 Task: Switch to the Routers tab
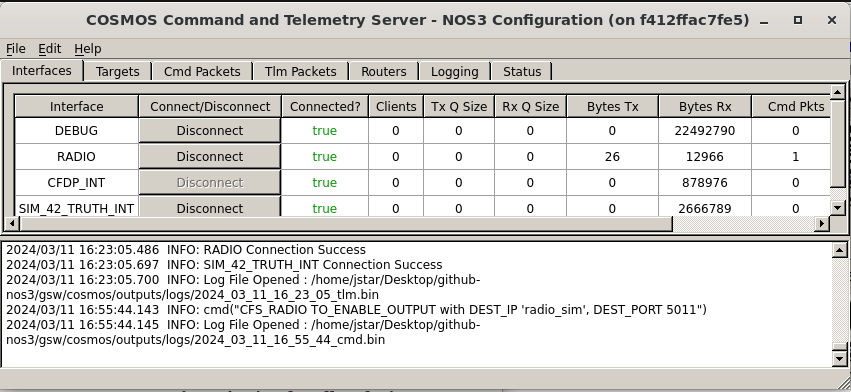[384, 72]
